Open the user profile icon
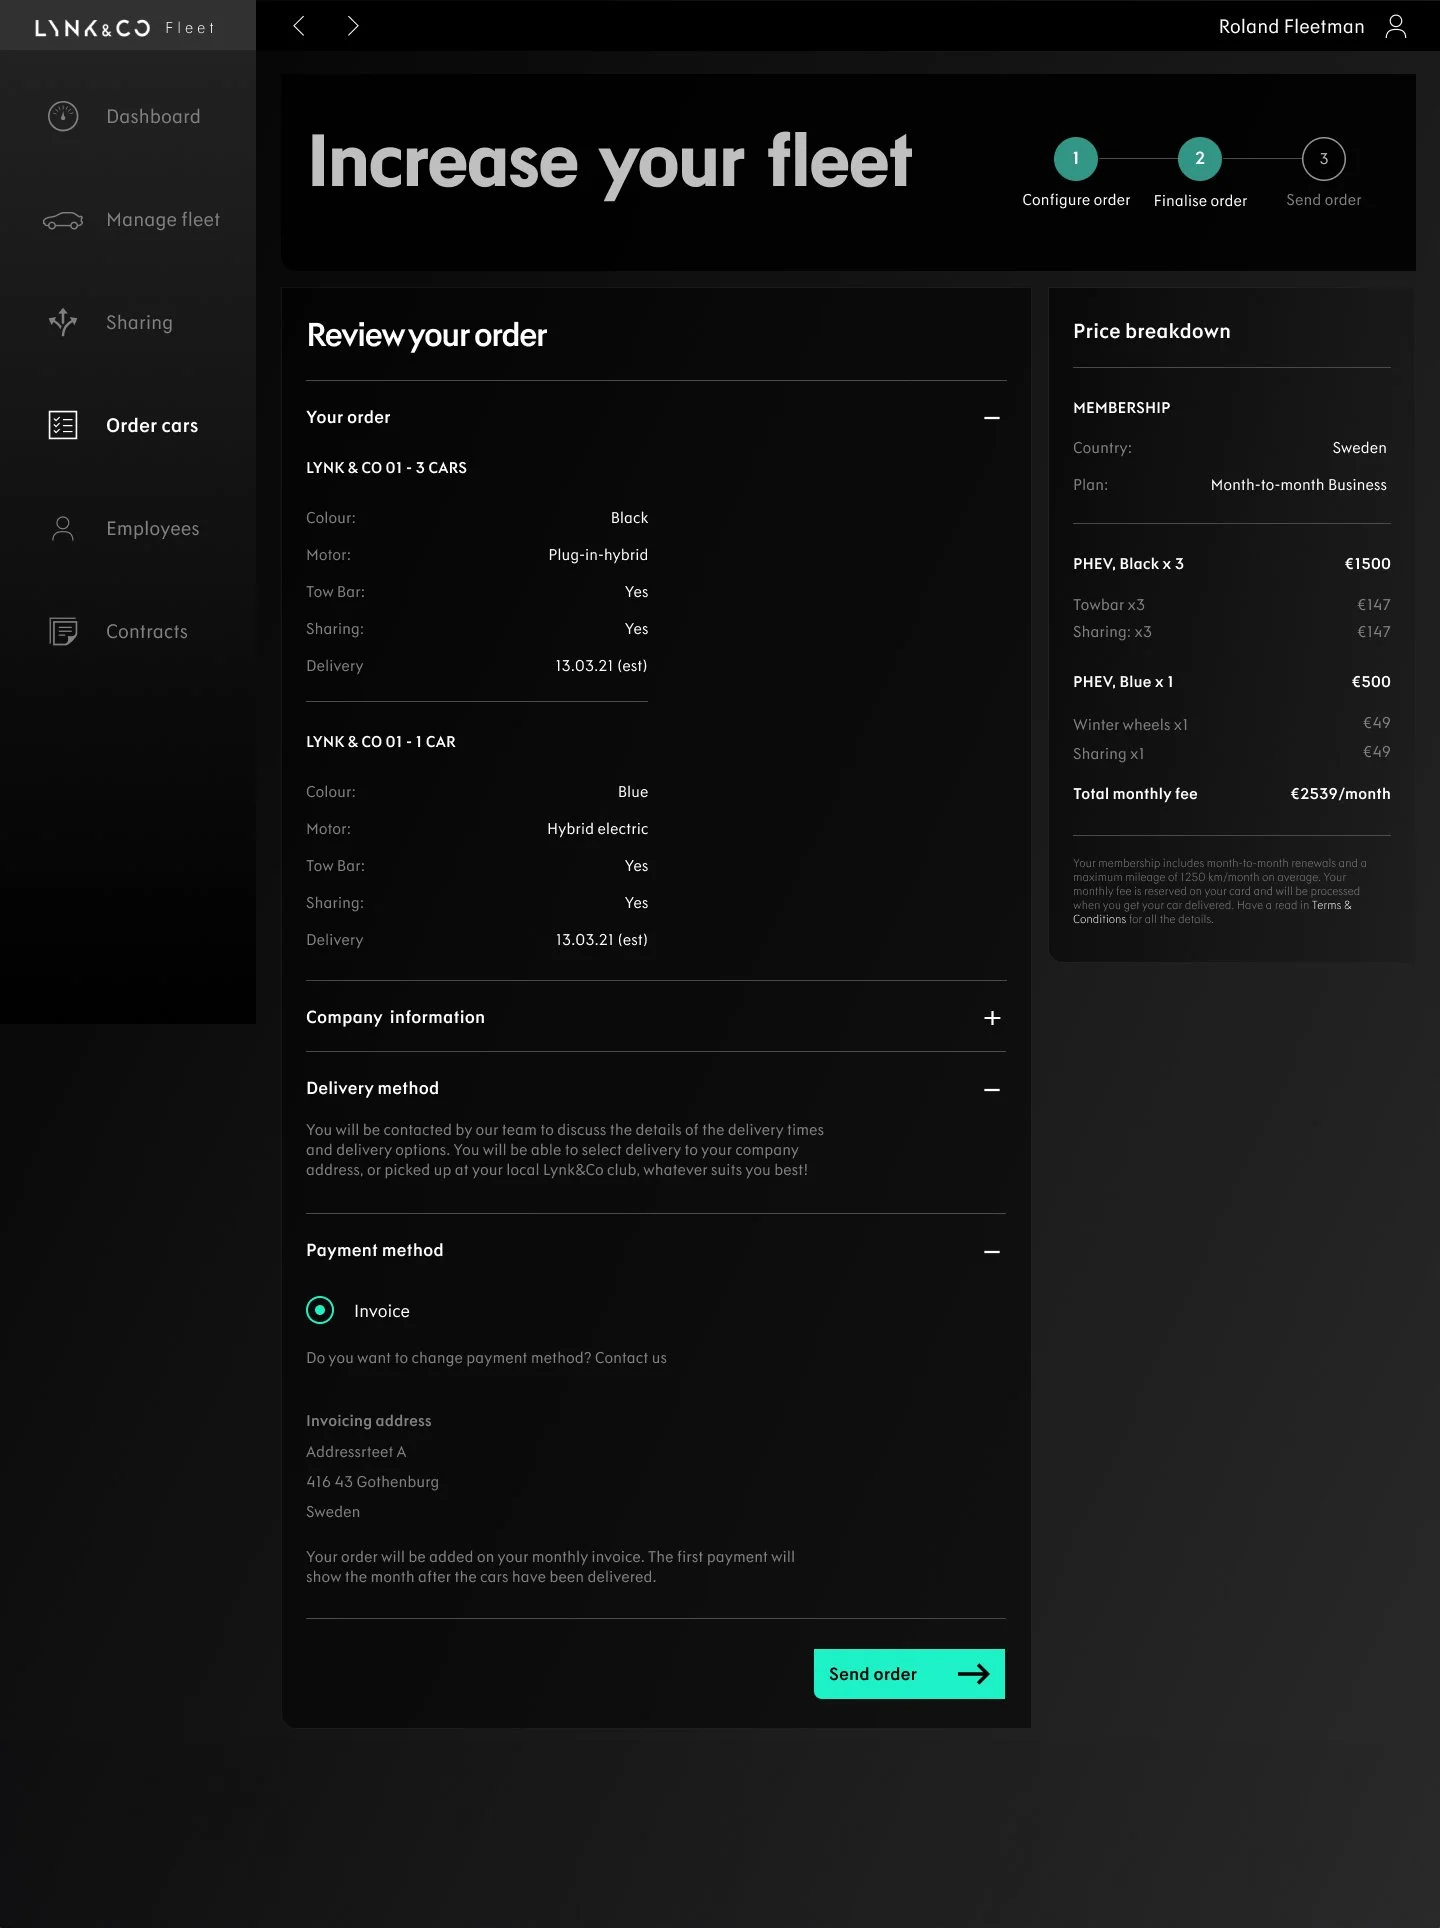This screenshot has height=1928, width=1440. point(1396,26)
